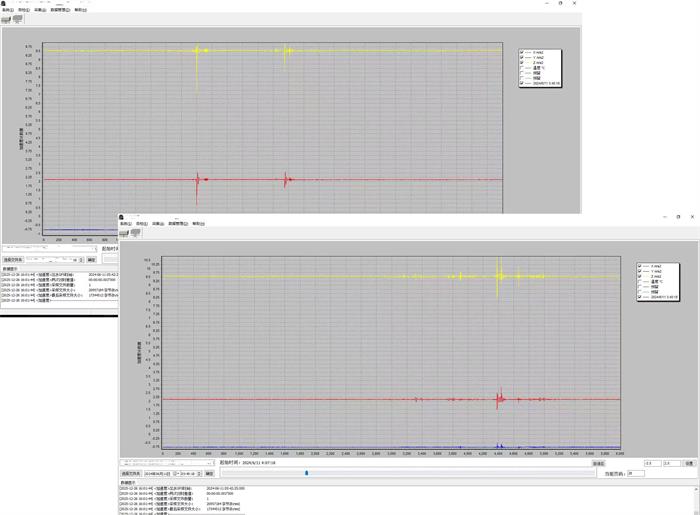This screenshot has width=700, height=515.
Task: Expand the time combo box left of 确定
Action: 201,474
